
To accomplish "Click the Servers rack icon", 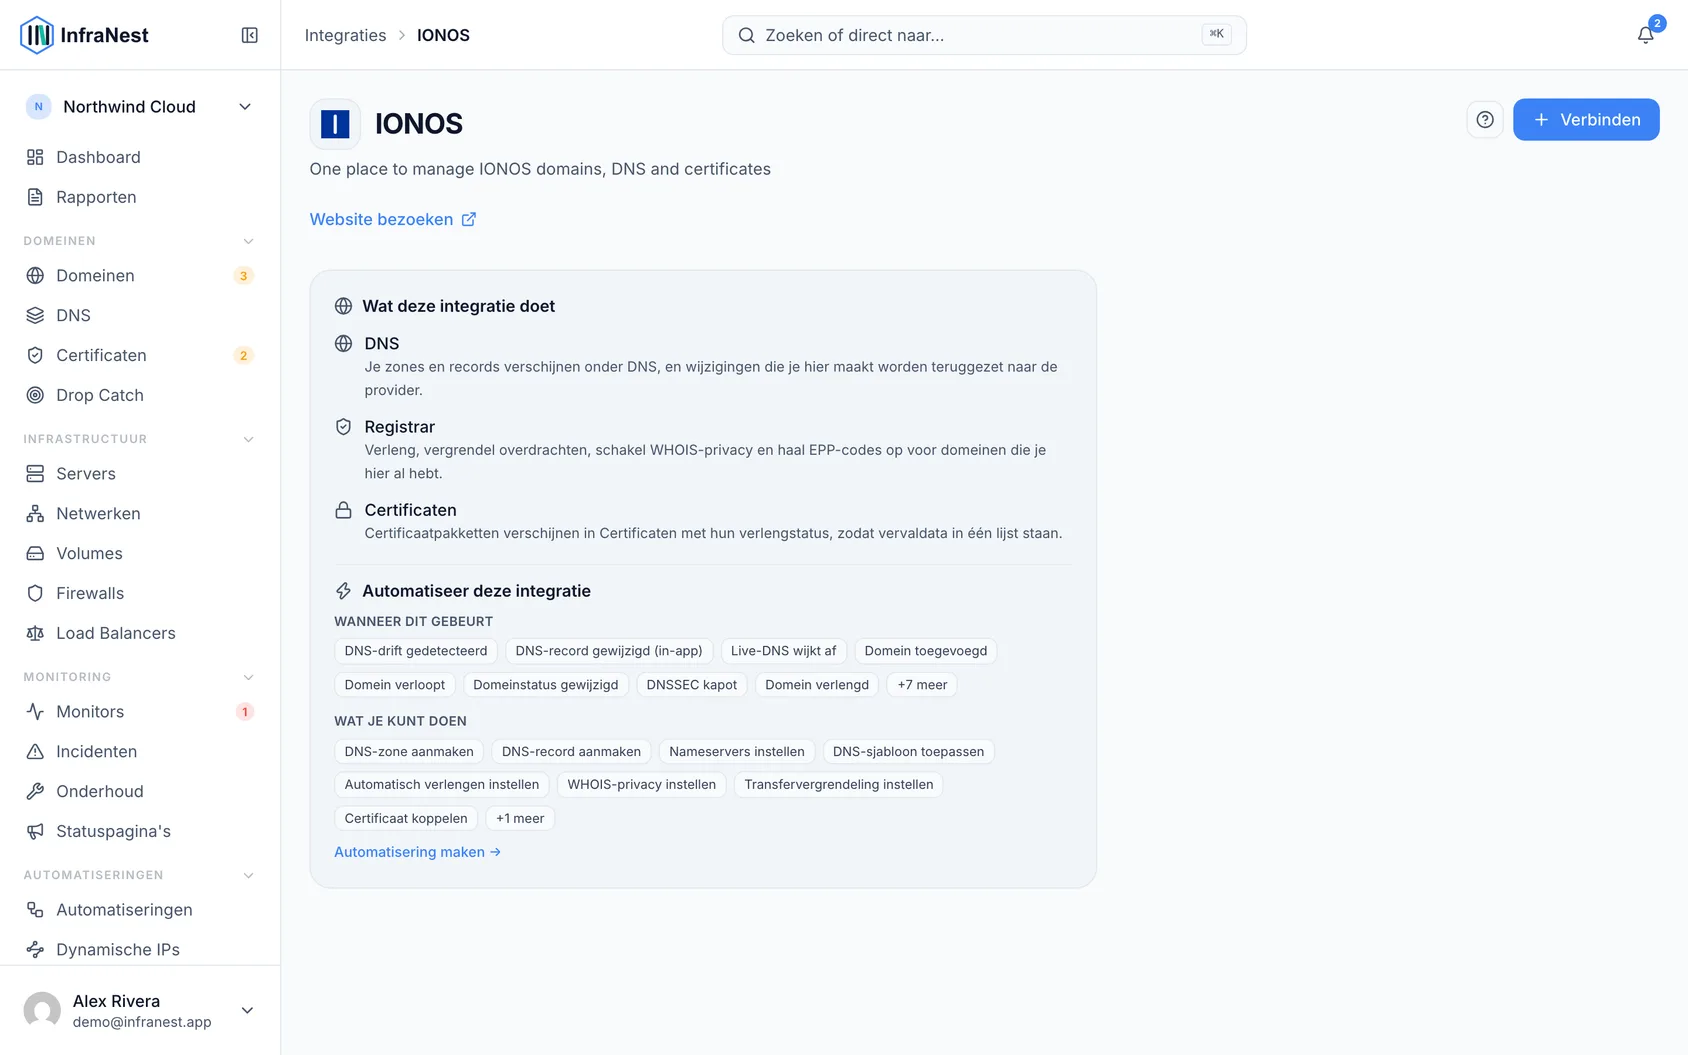I will point(35,473).
